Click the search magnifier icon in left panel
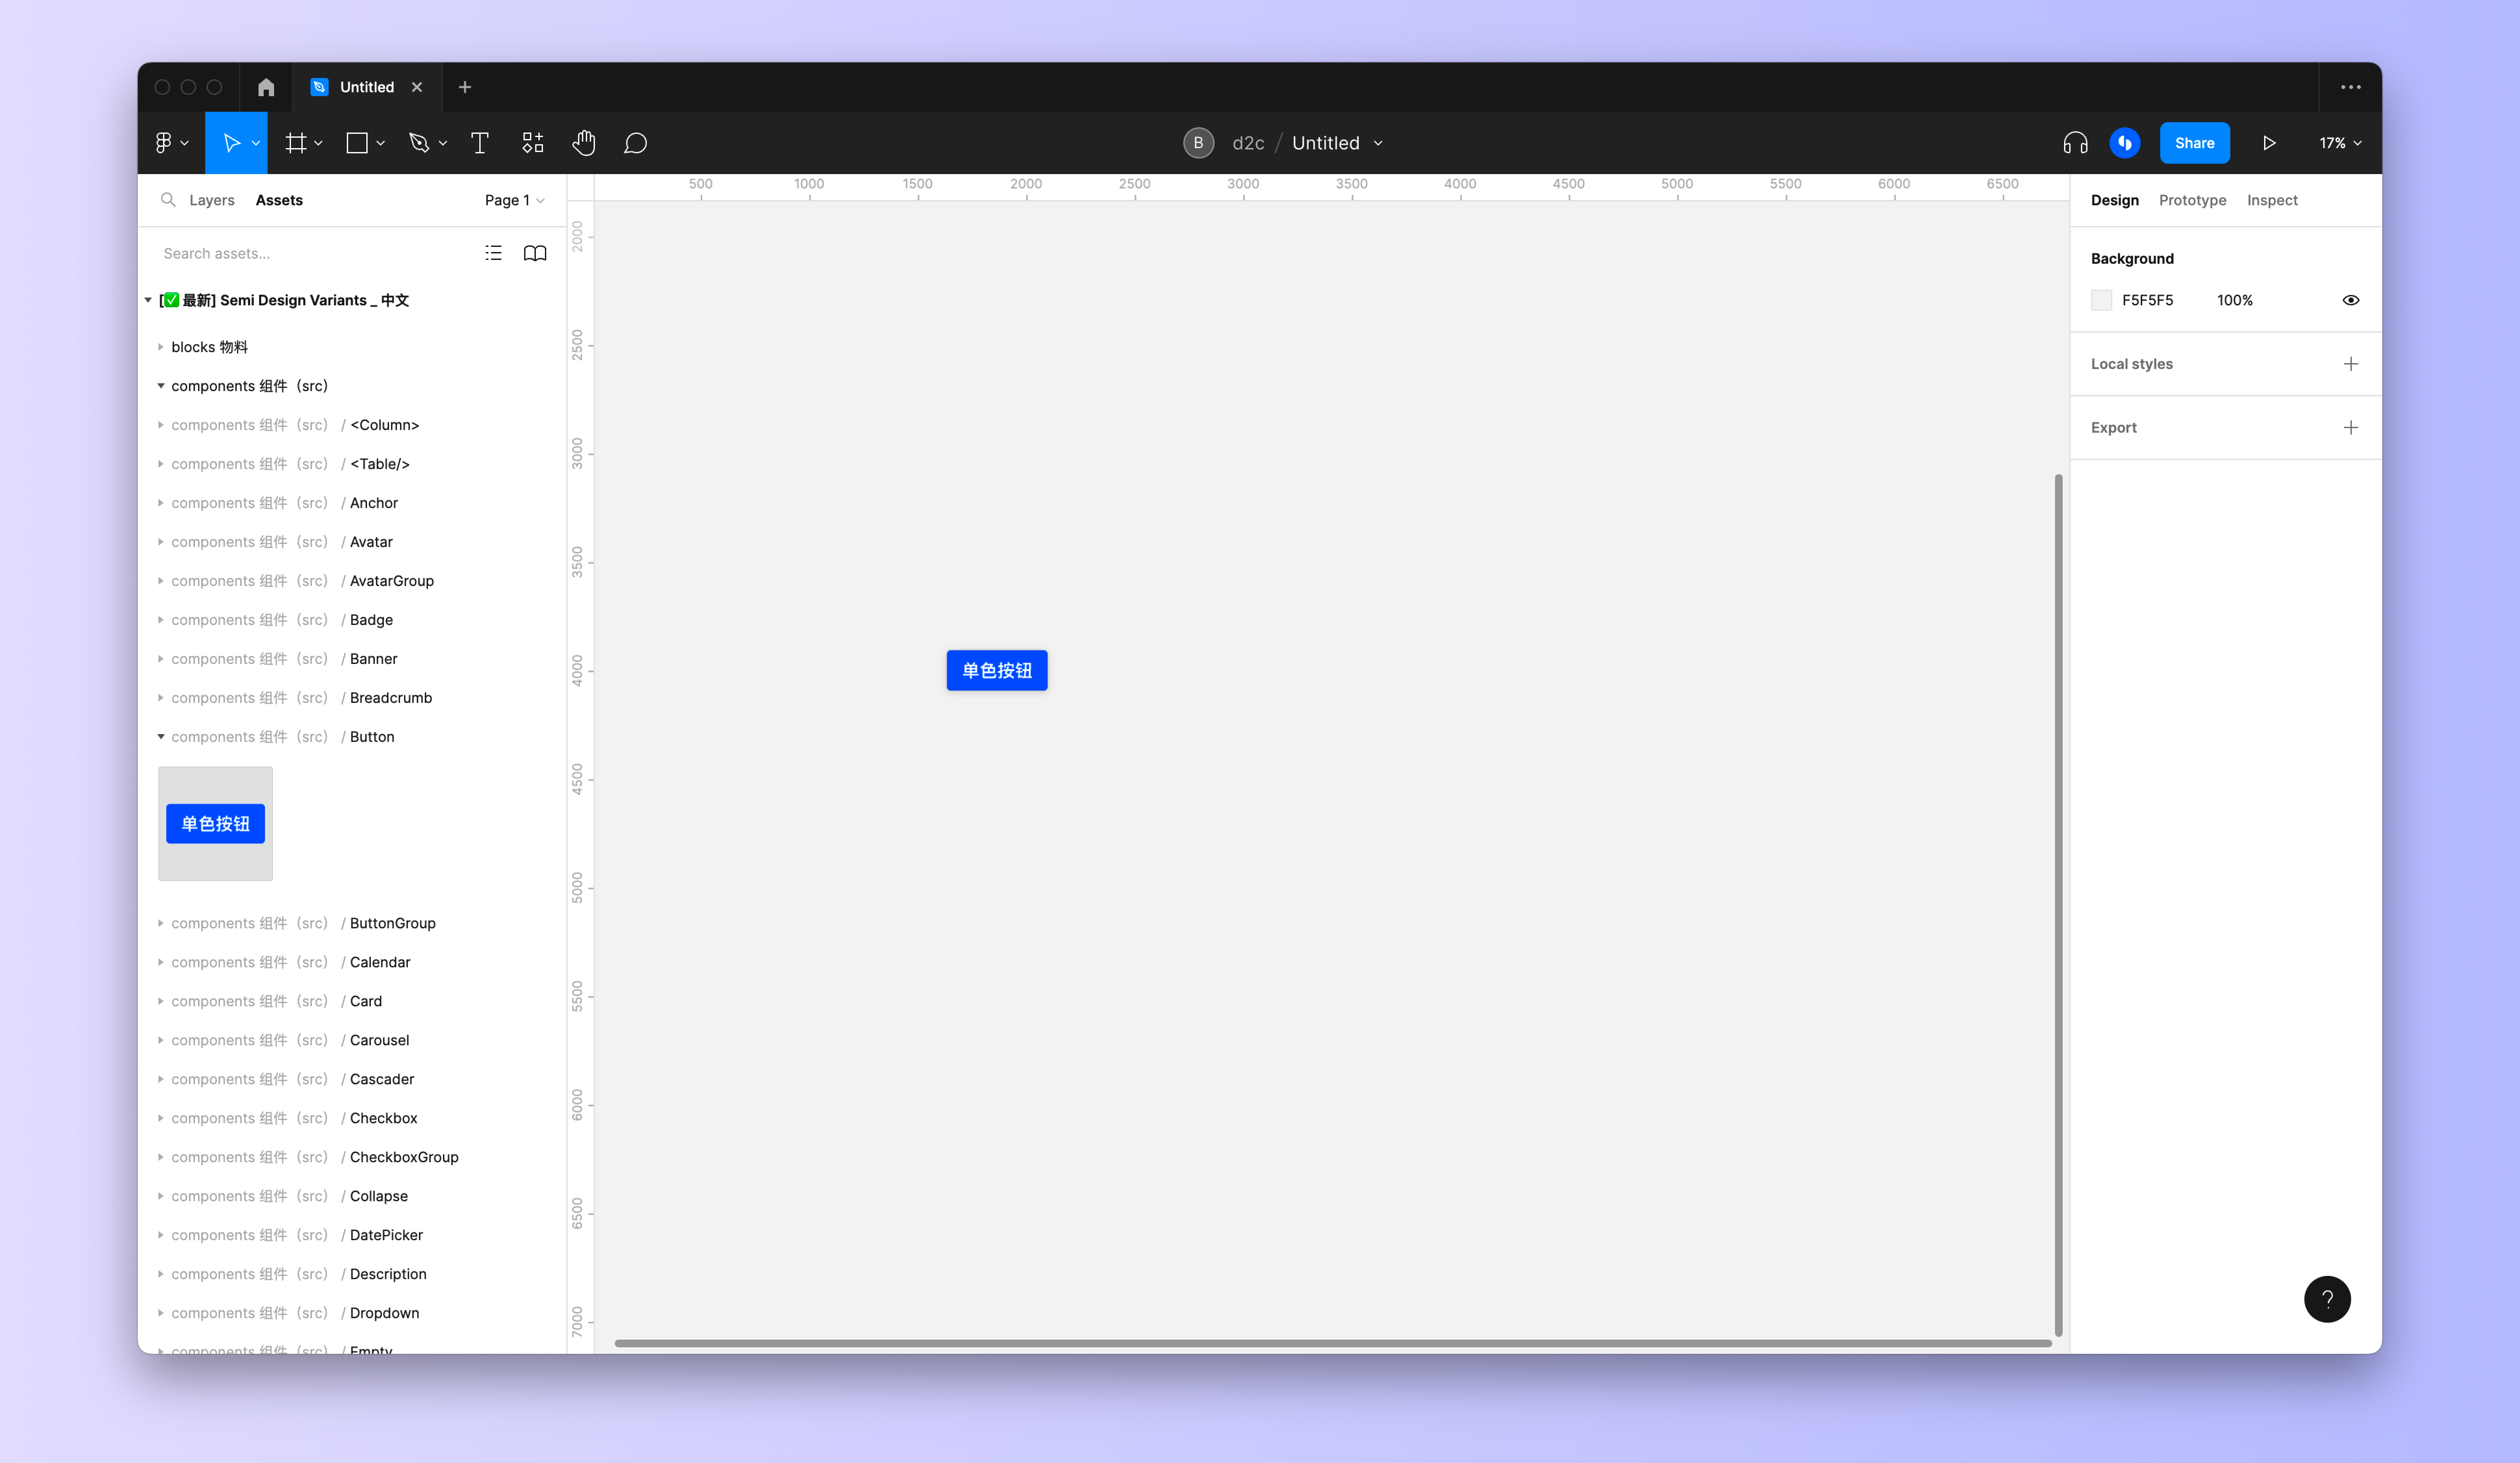Viewport: 2520px width, 1463px height. coord(168,200)
